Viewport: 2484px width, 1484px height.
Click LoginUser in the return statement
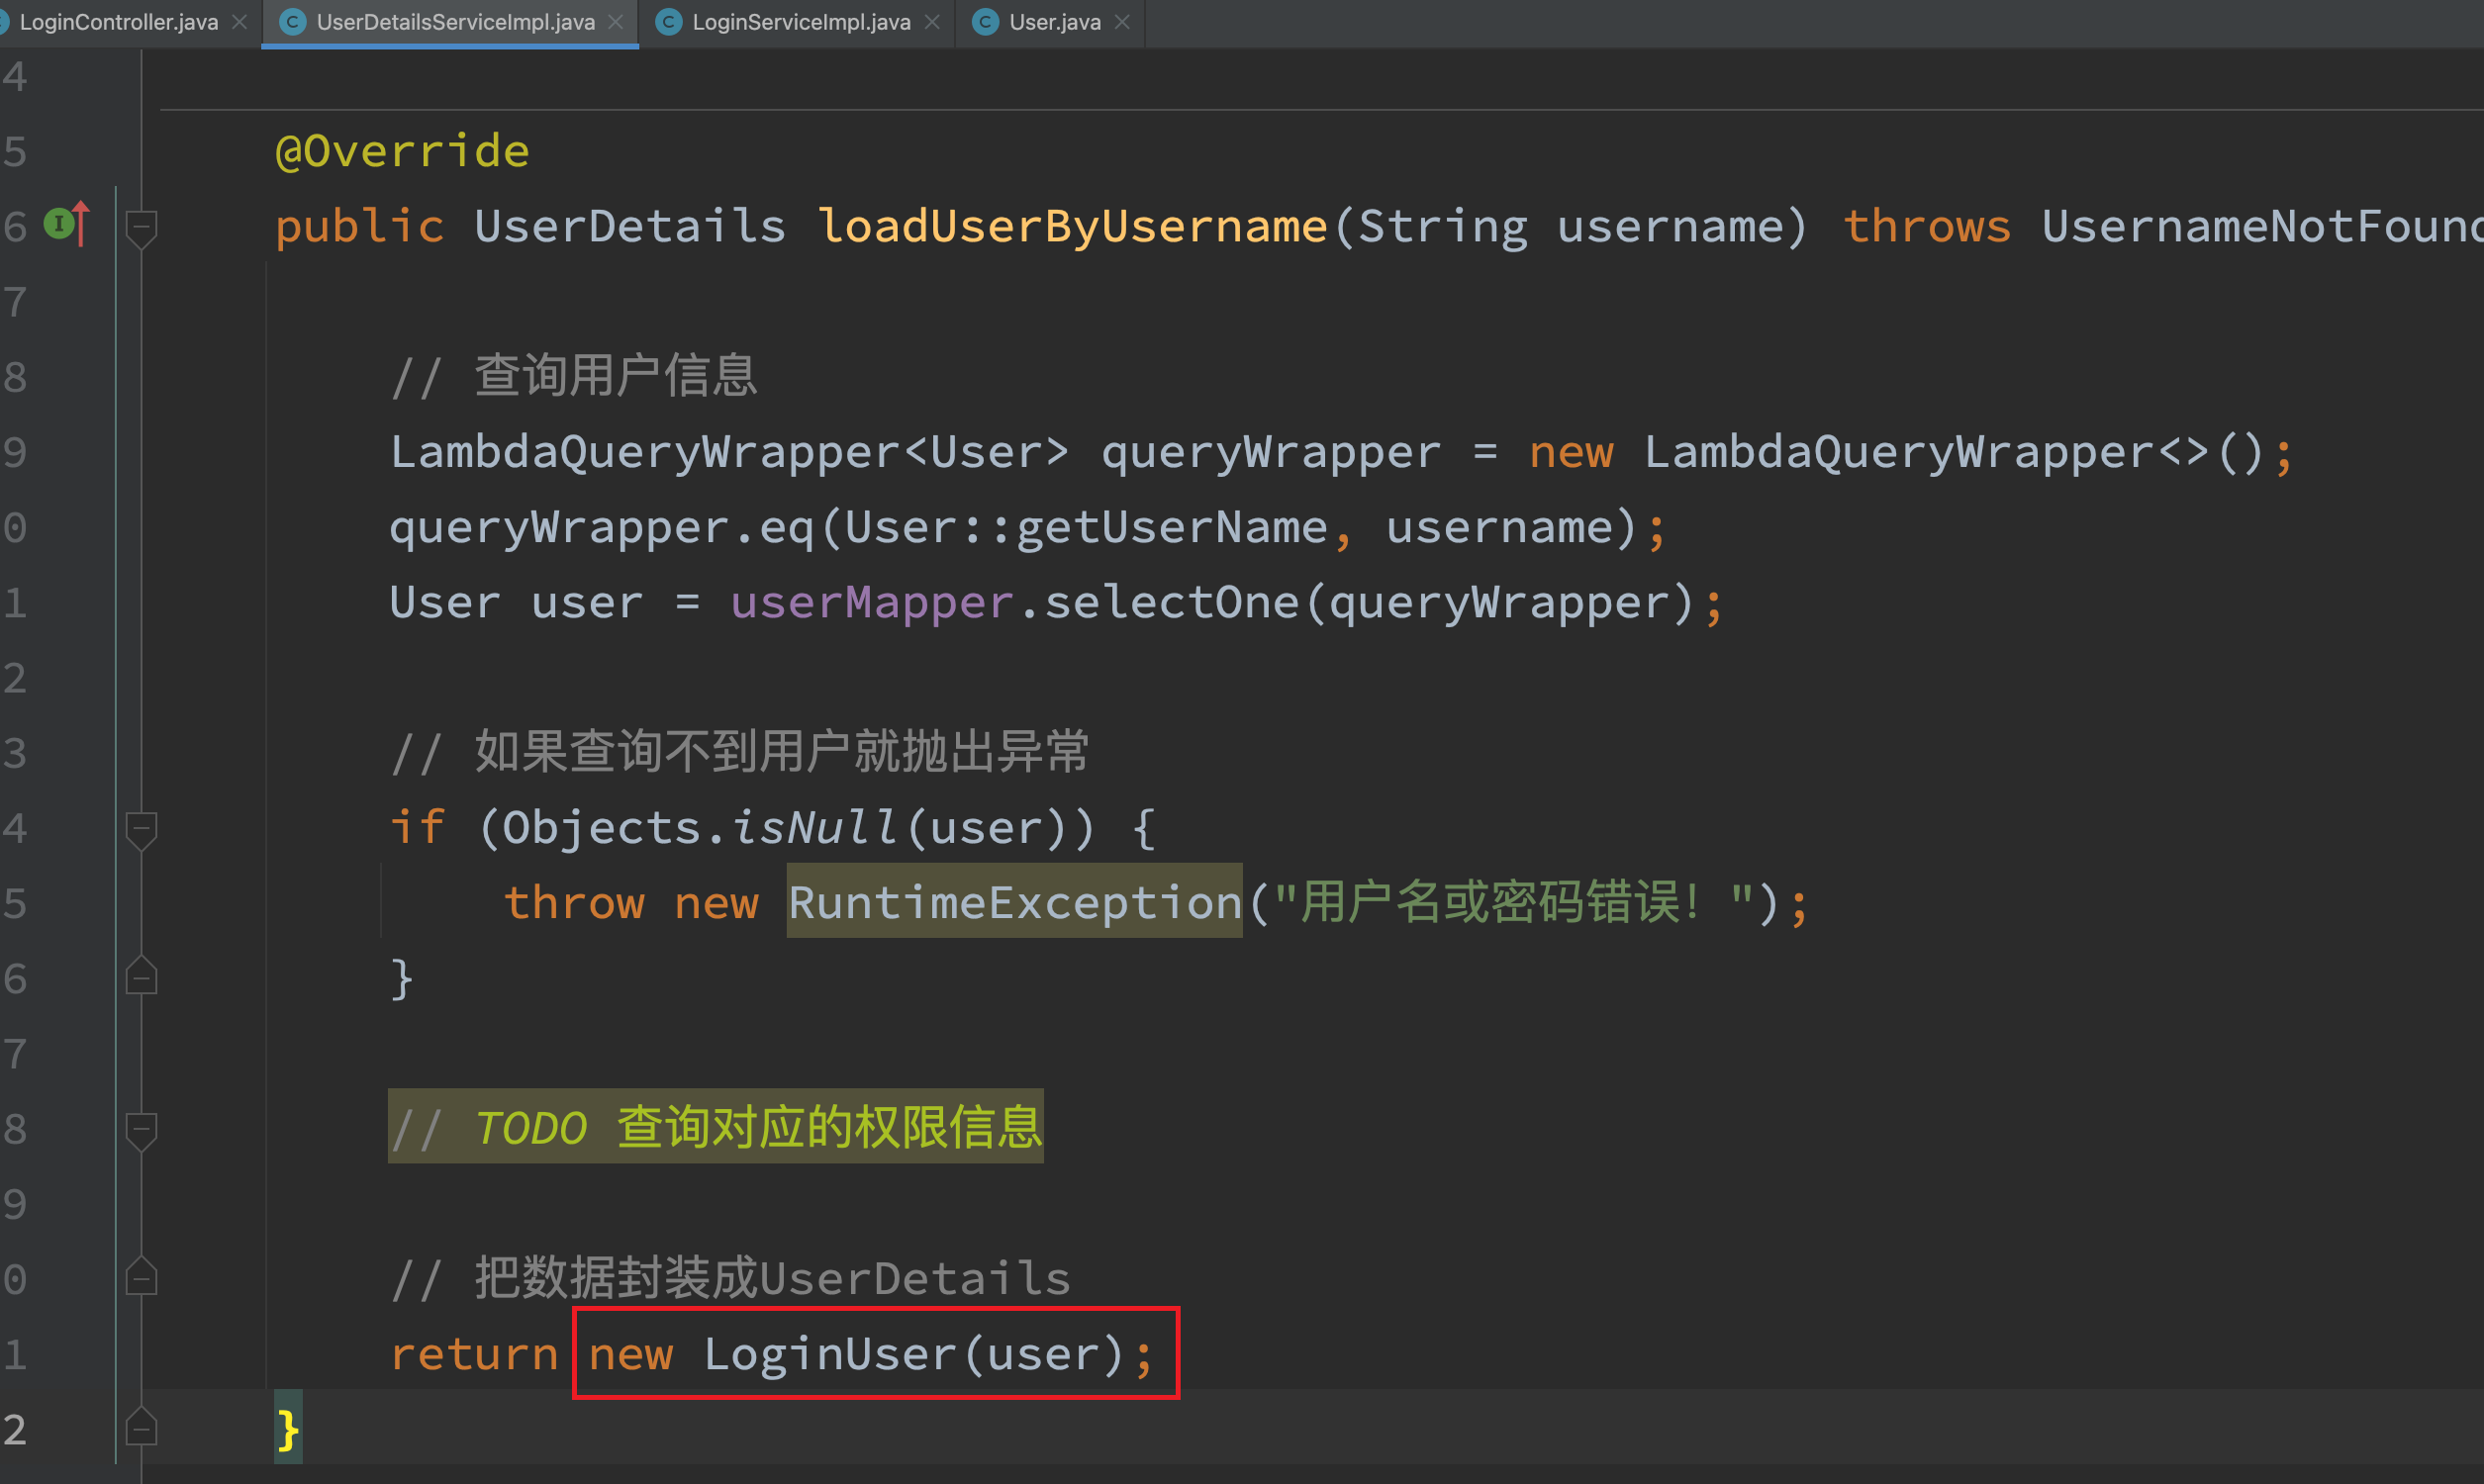point(830,1354)
